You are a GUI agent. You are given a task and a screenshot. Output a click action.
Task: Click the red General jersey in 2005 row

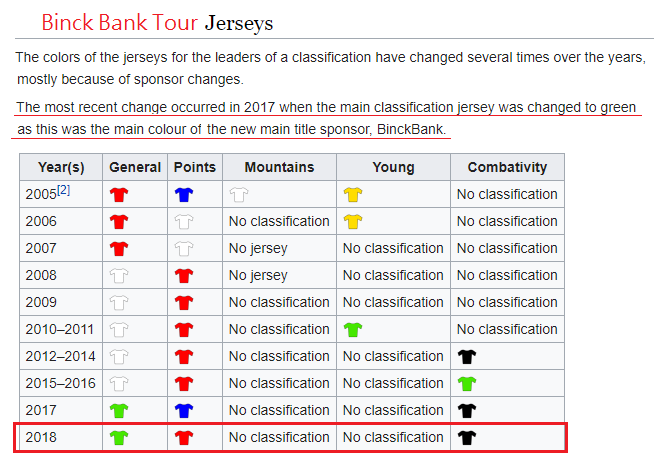[119, 195]
